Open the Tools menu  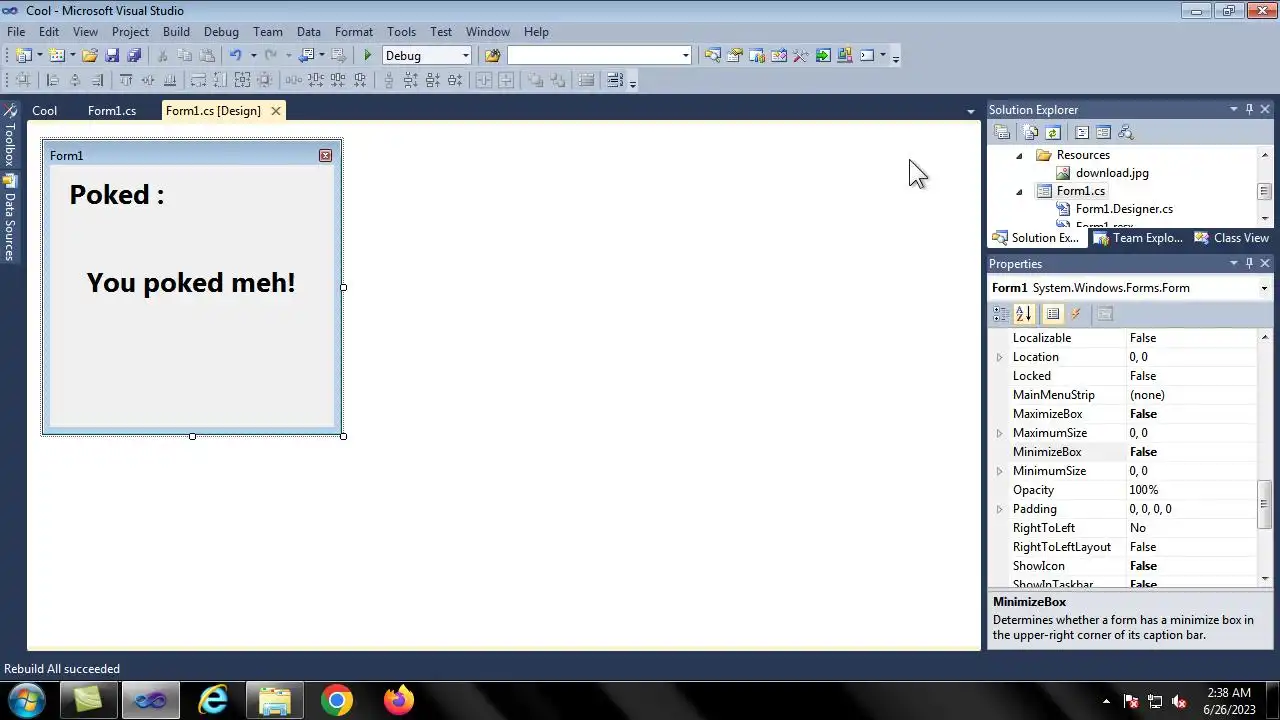[x=401, y=32]
